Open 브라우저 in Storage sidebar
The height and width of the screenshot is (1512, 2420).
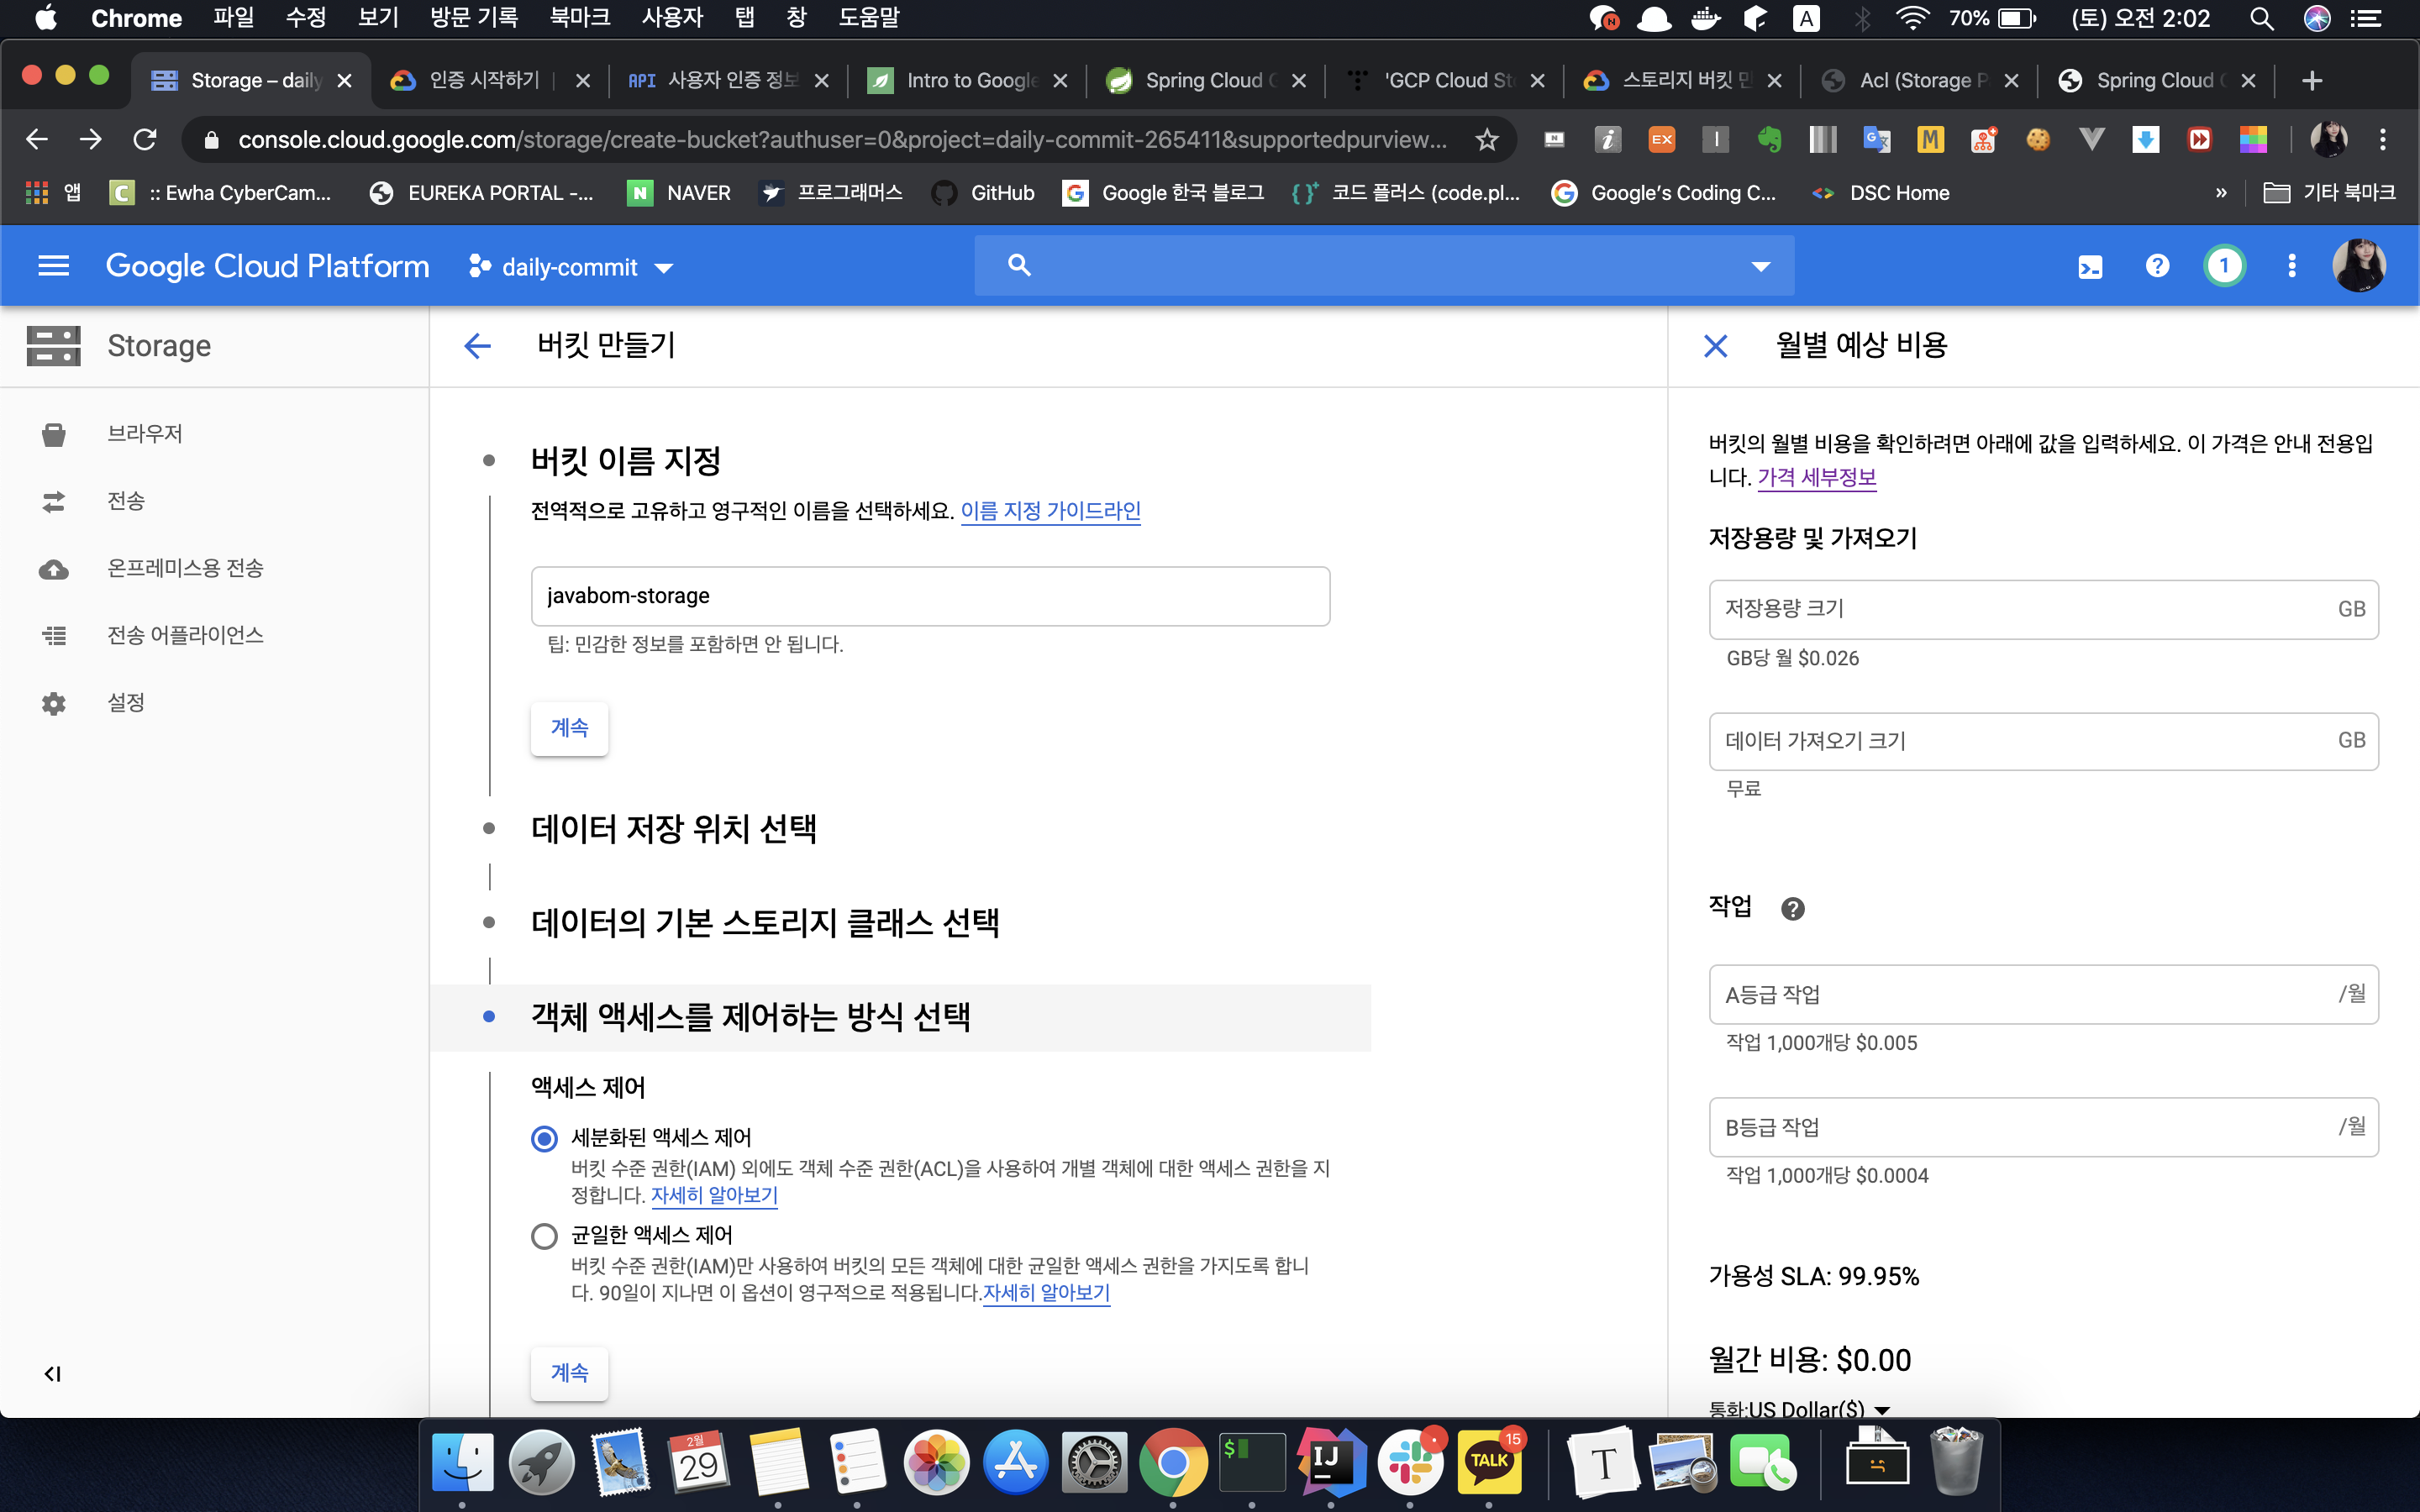click(x=145, y=434)
